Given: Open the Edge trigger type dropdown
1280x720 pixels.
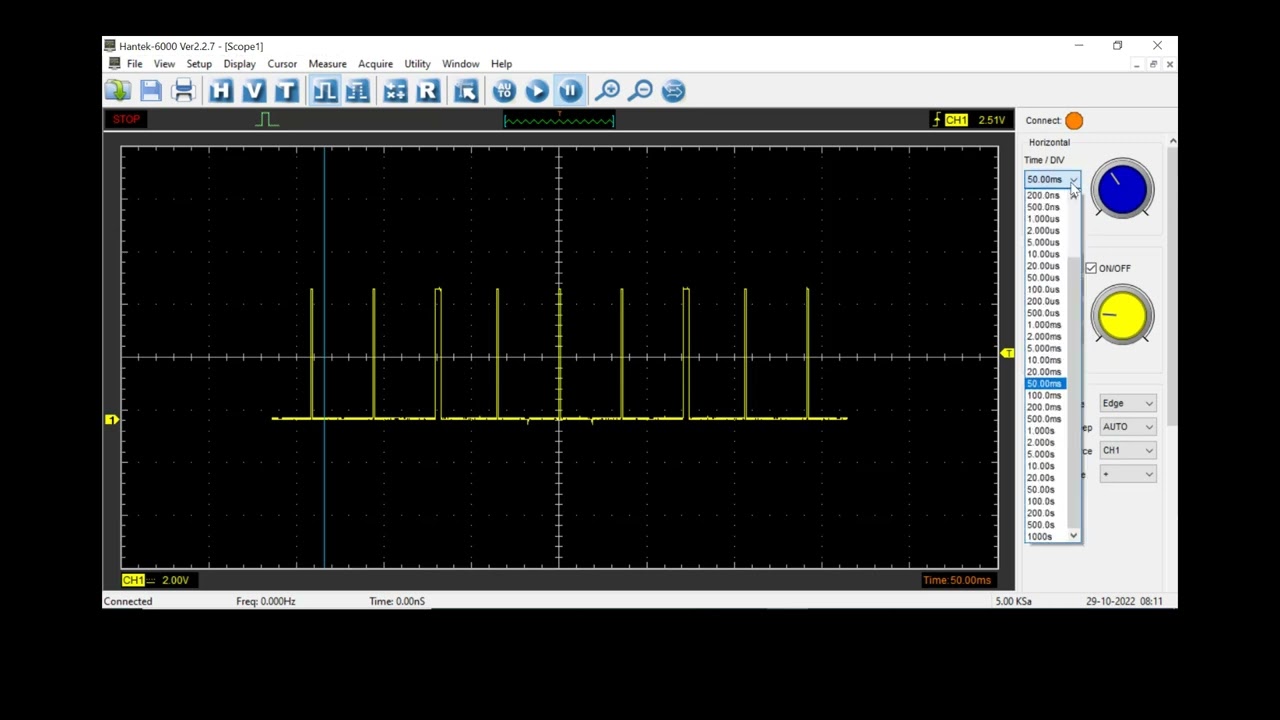Looking at the screenshot, I should 1127,403.
